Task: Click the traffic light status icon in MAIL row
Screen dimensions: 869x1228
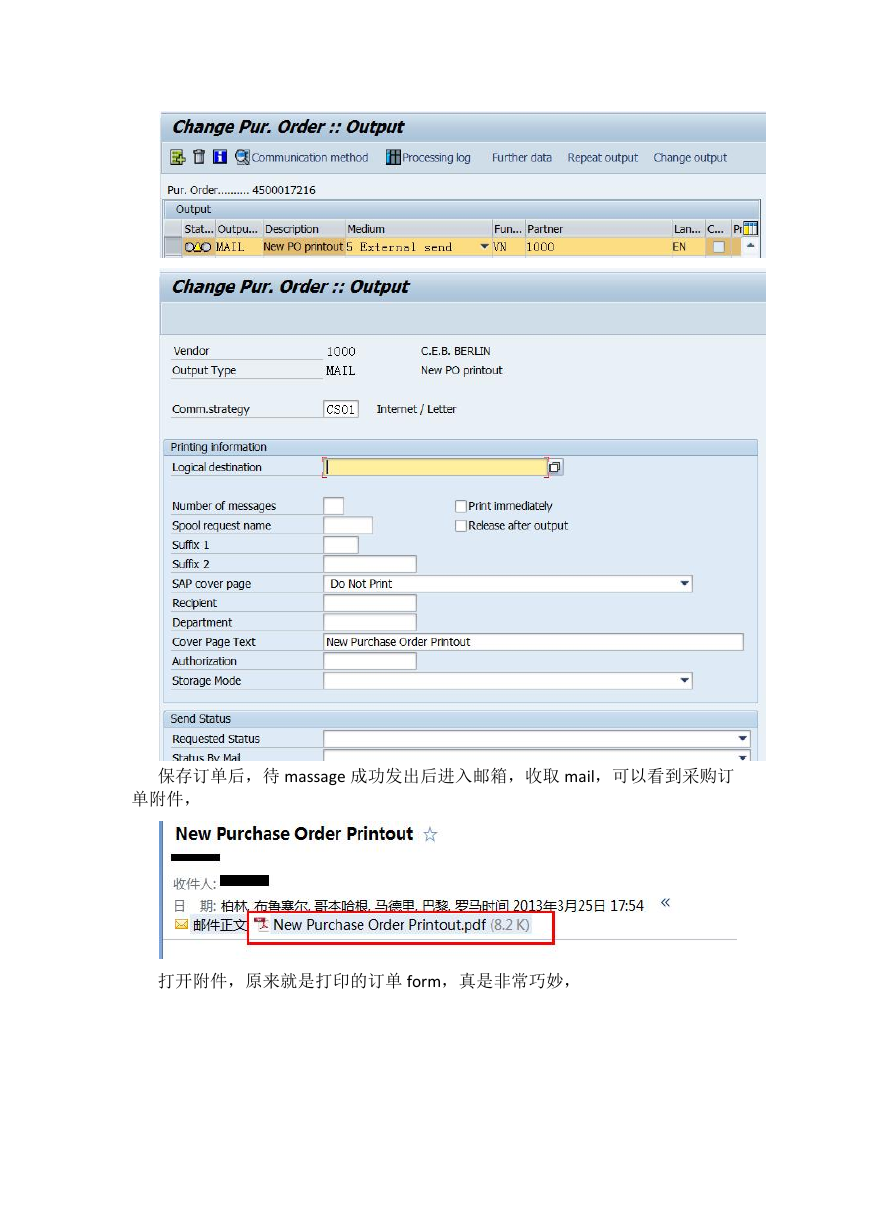Action: [198, 247]
